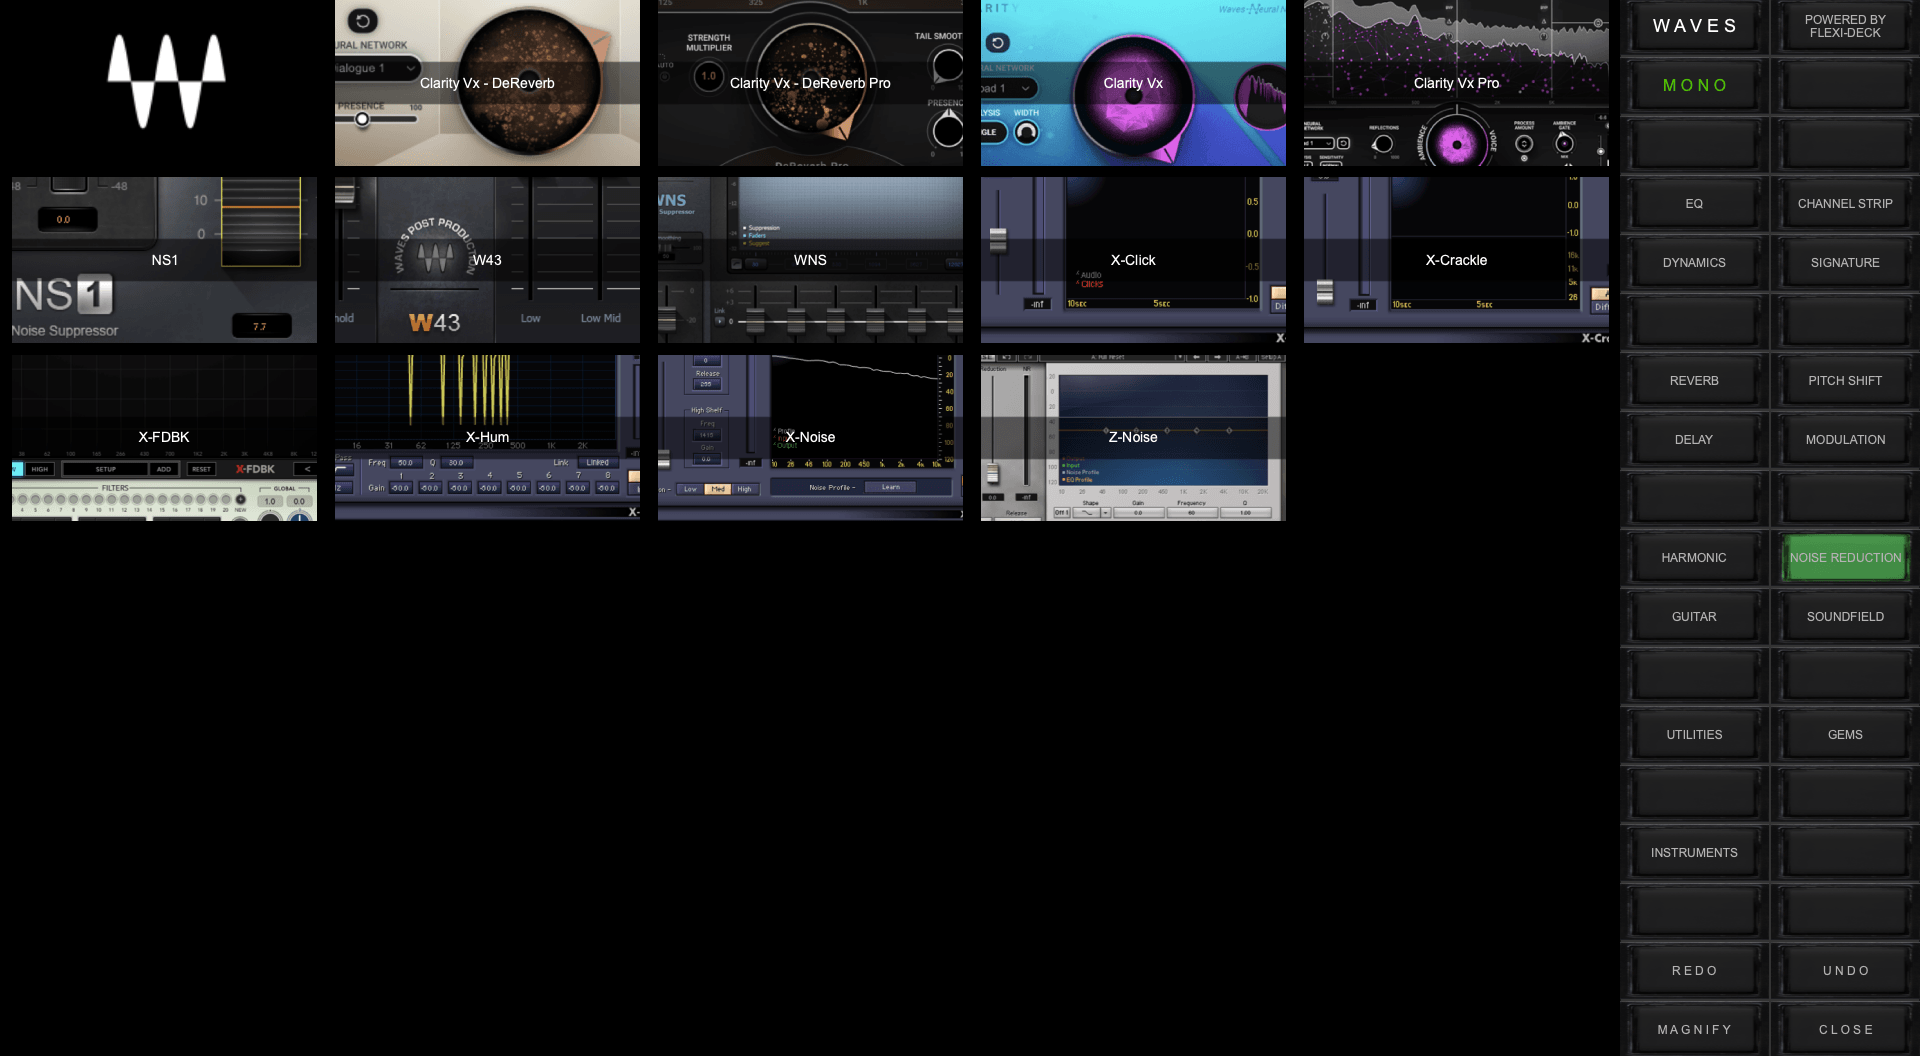Select the X-Hum plugin tile
Image resolution: width=1920 pixels, height=1056 pixels.
pos(487,437)
